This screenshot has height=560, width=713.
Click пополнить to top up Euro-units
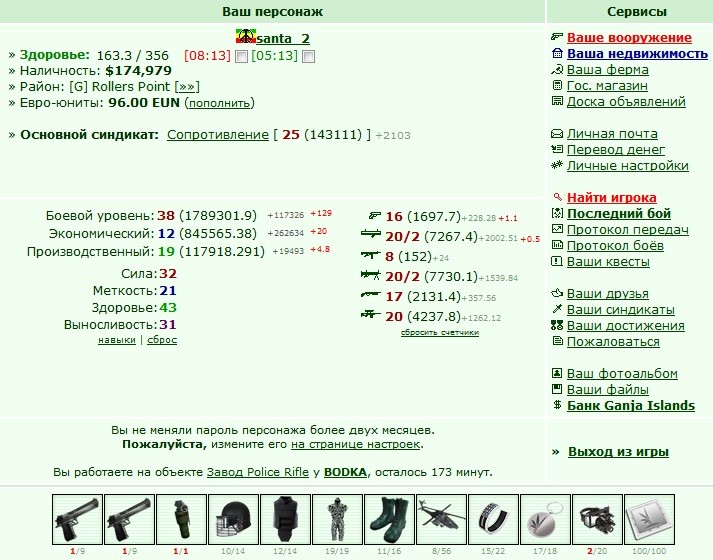pyautogui.click(x=220, y=103)
